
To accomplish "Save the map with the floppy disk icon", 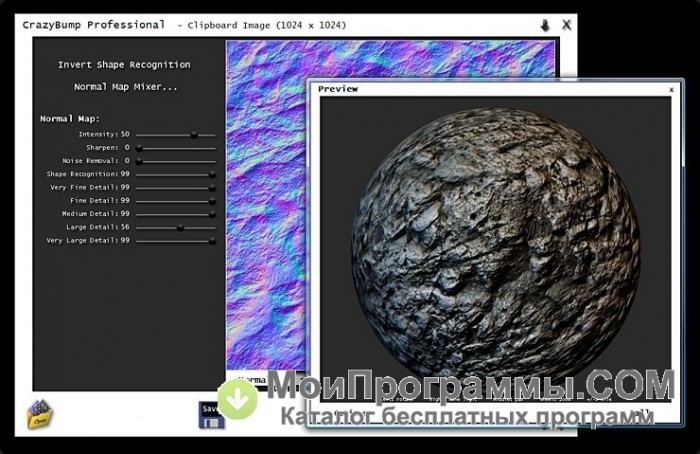I will coord(212,415).
